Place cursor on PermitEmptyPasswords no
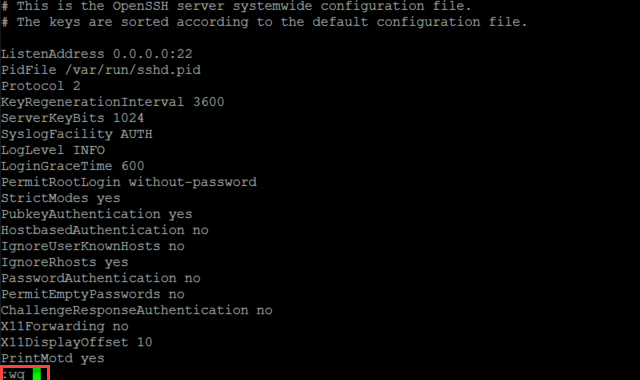 pyautogui.click(x=93, y=294)
